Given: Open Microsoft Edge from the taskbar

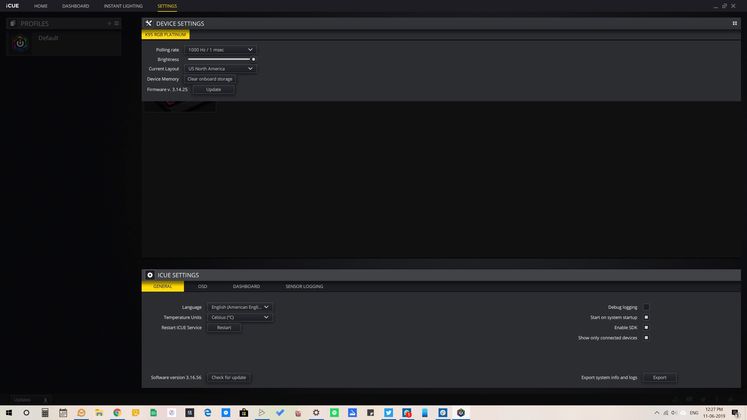Looking at the screenshot, I should [208, 413].
